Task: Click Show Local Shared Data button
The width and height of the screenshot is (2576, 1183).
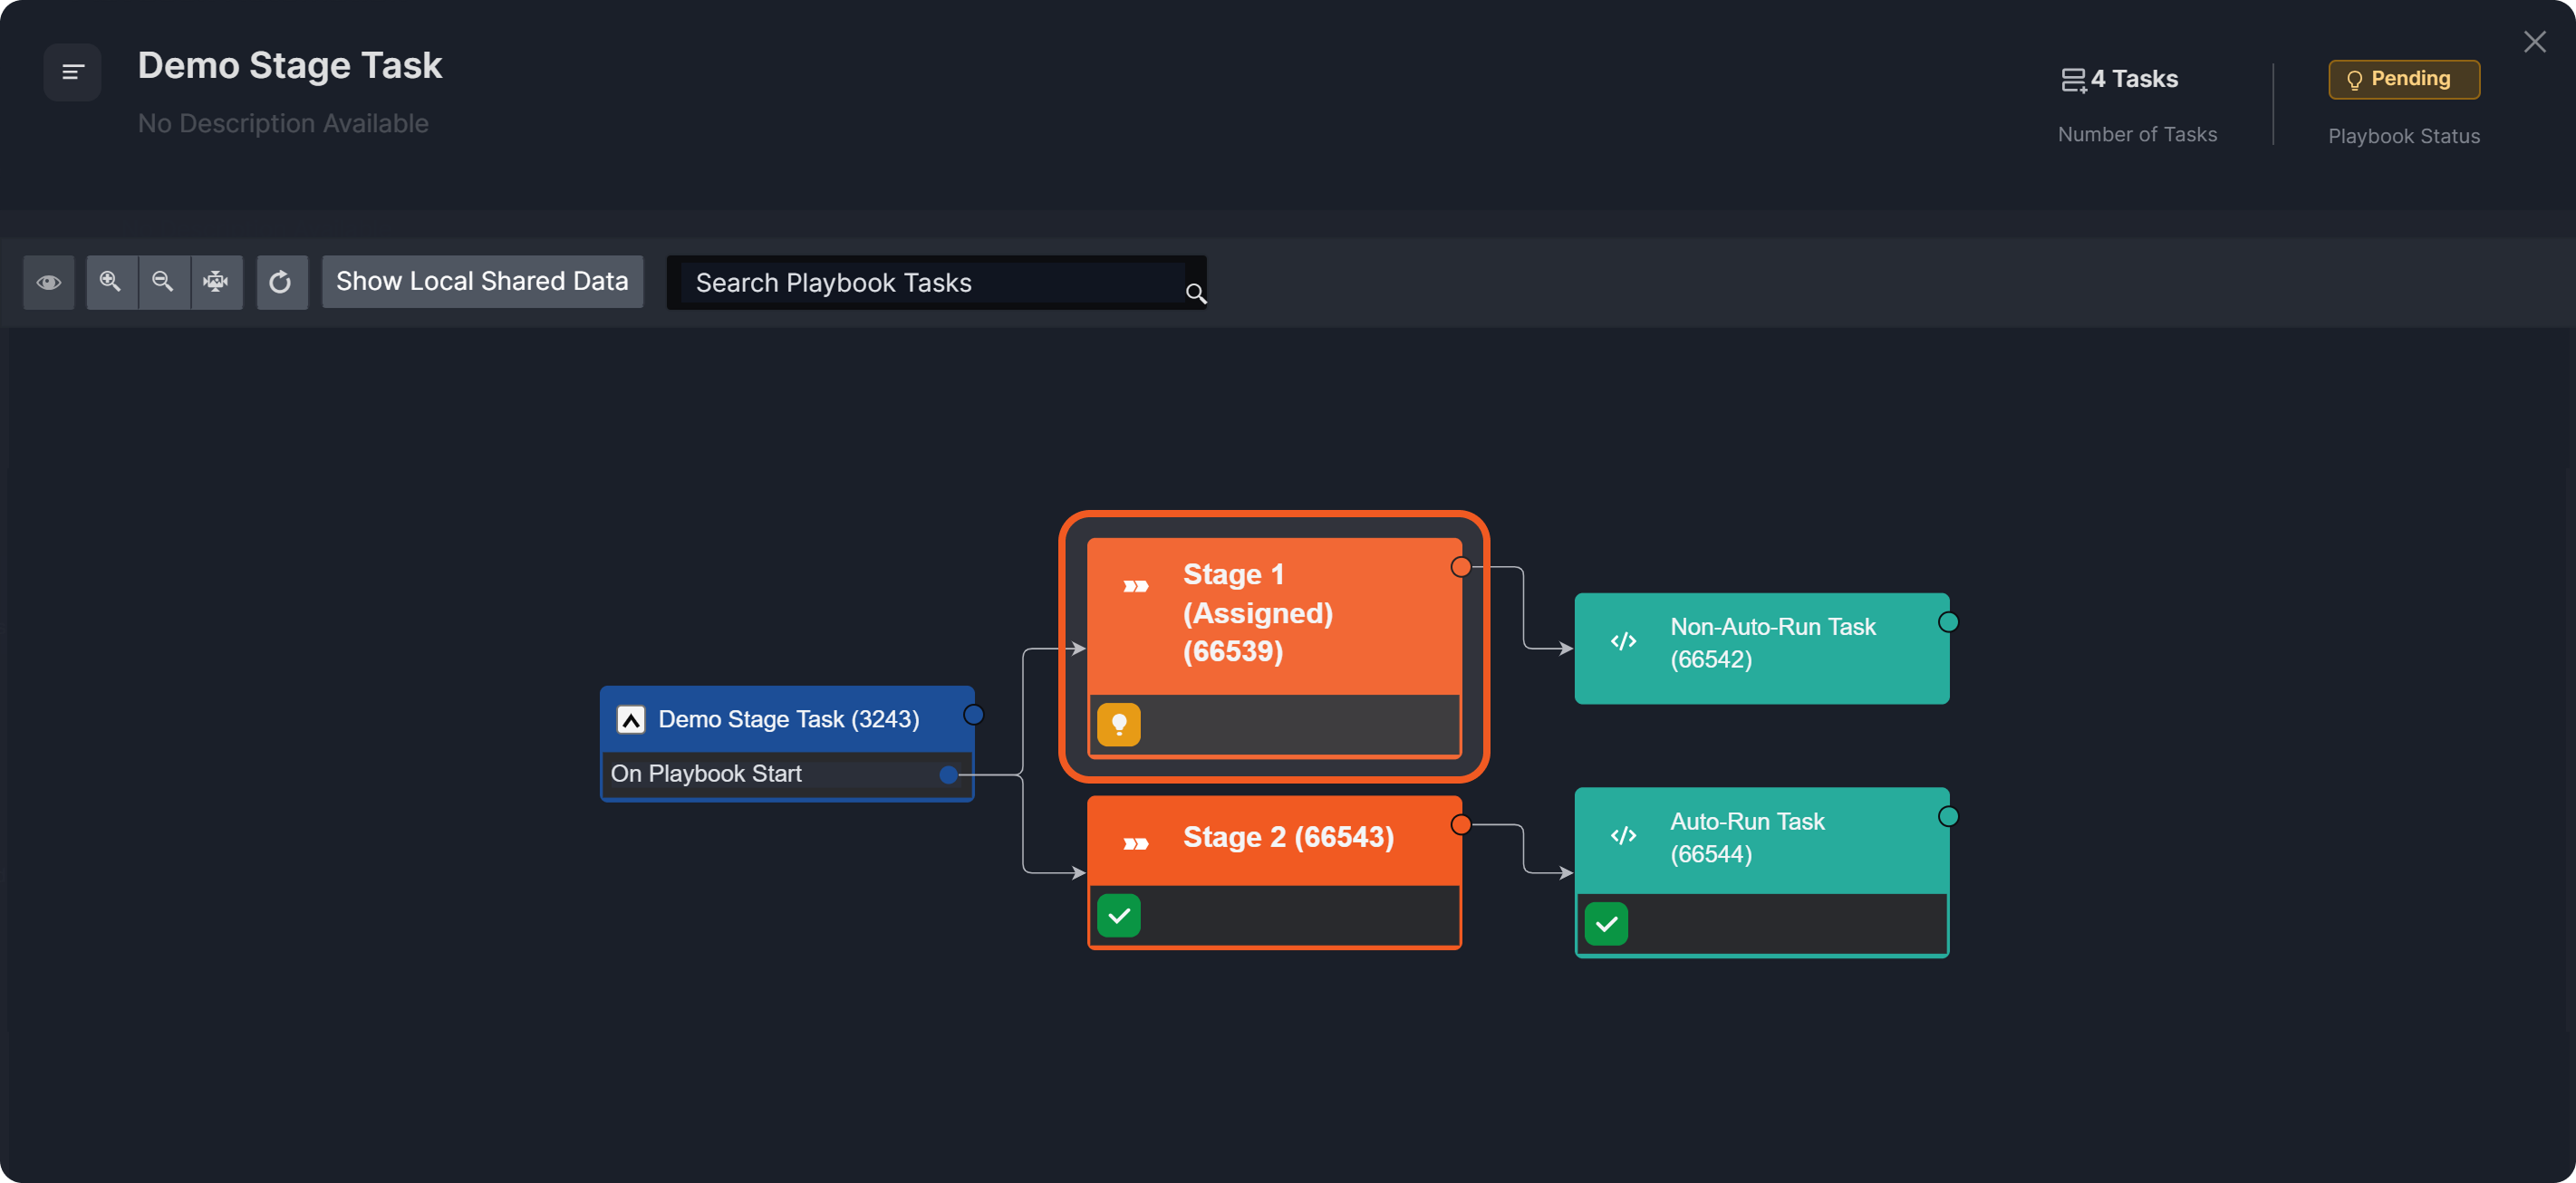Action: pos(482,282)
